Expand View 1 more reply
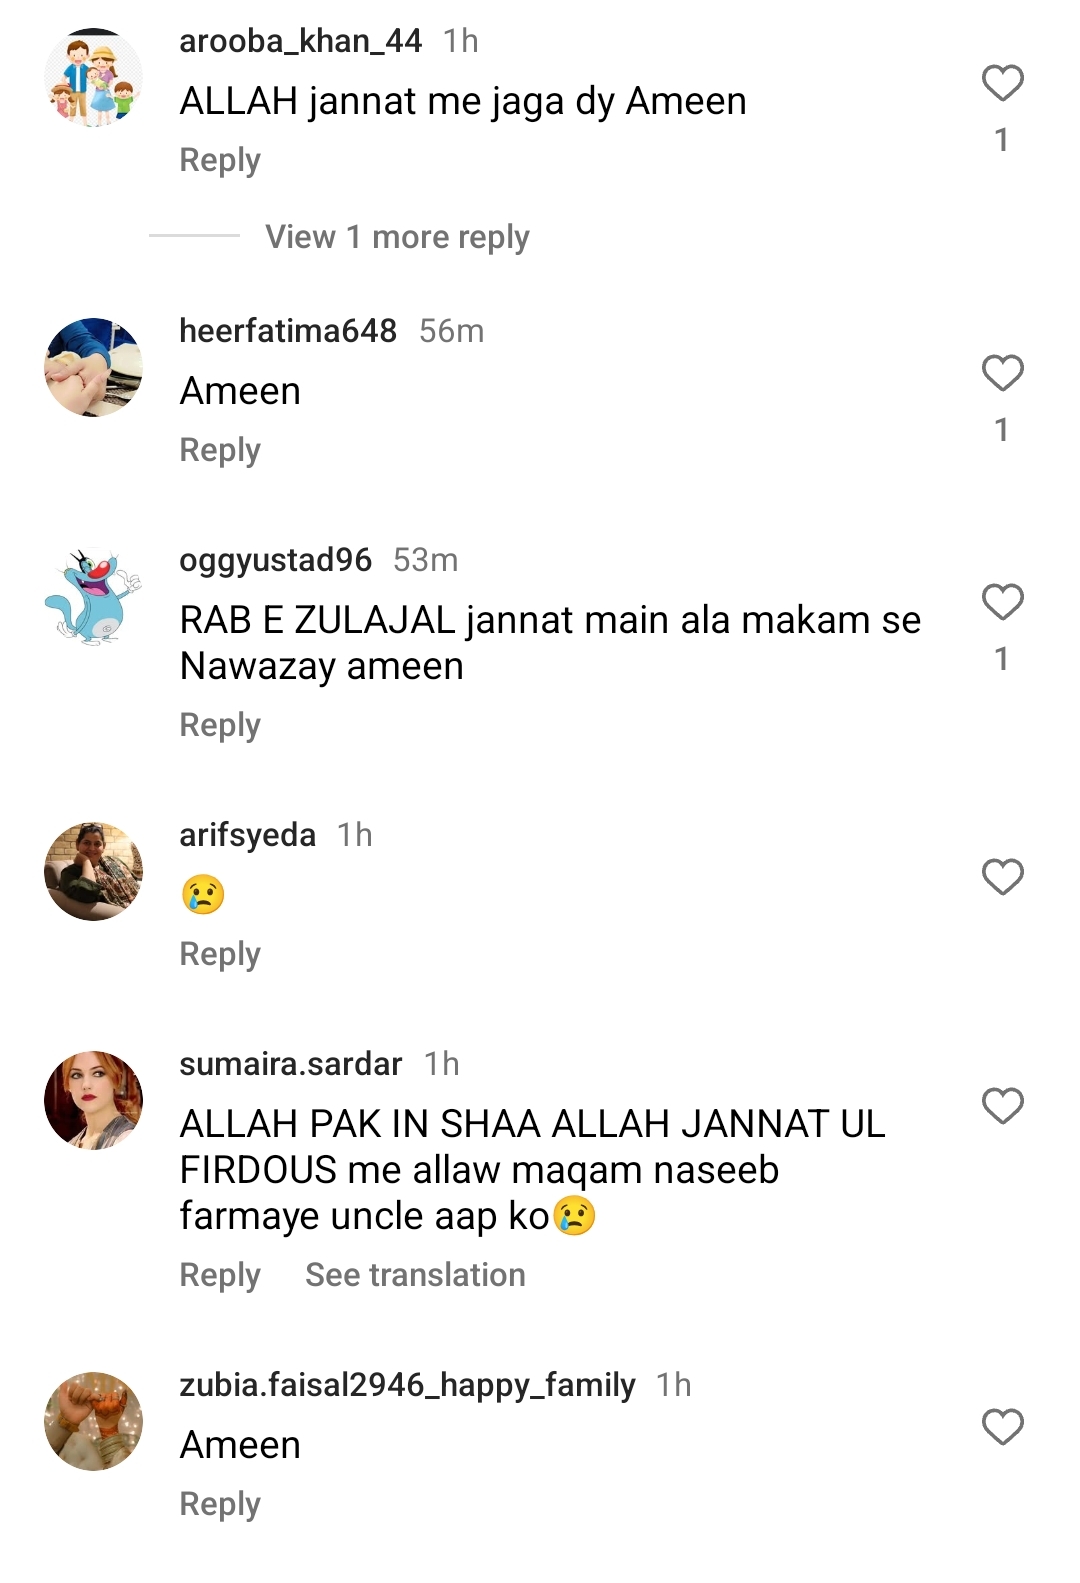The width and height of the screenshot is (1080, 1583). point(397,237)
